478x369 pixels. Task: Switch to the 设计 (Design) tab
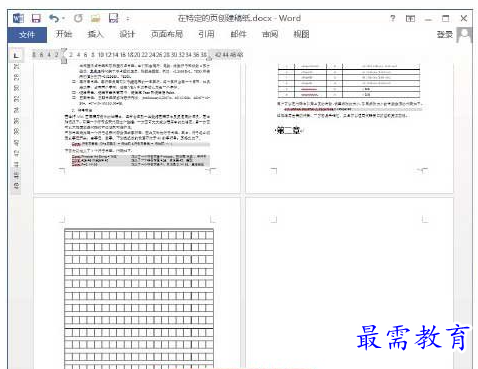pyautogui.click(x=127, y=34)
